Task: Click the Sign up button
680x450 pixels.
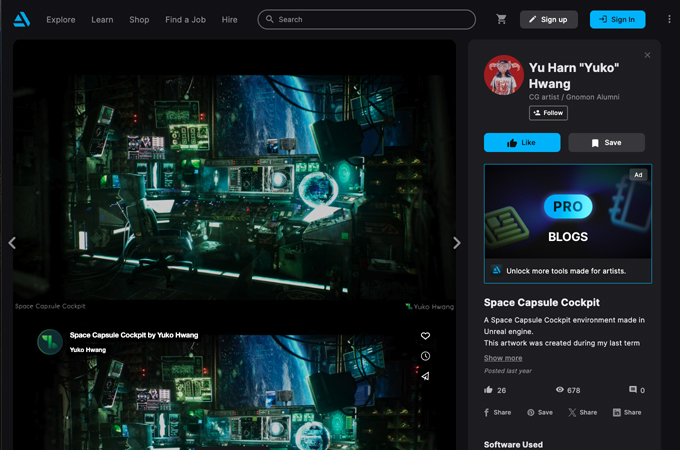Action: [x=549, y=20]
